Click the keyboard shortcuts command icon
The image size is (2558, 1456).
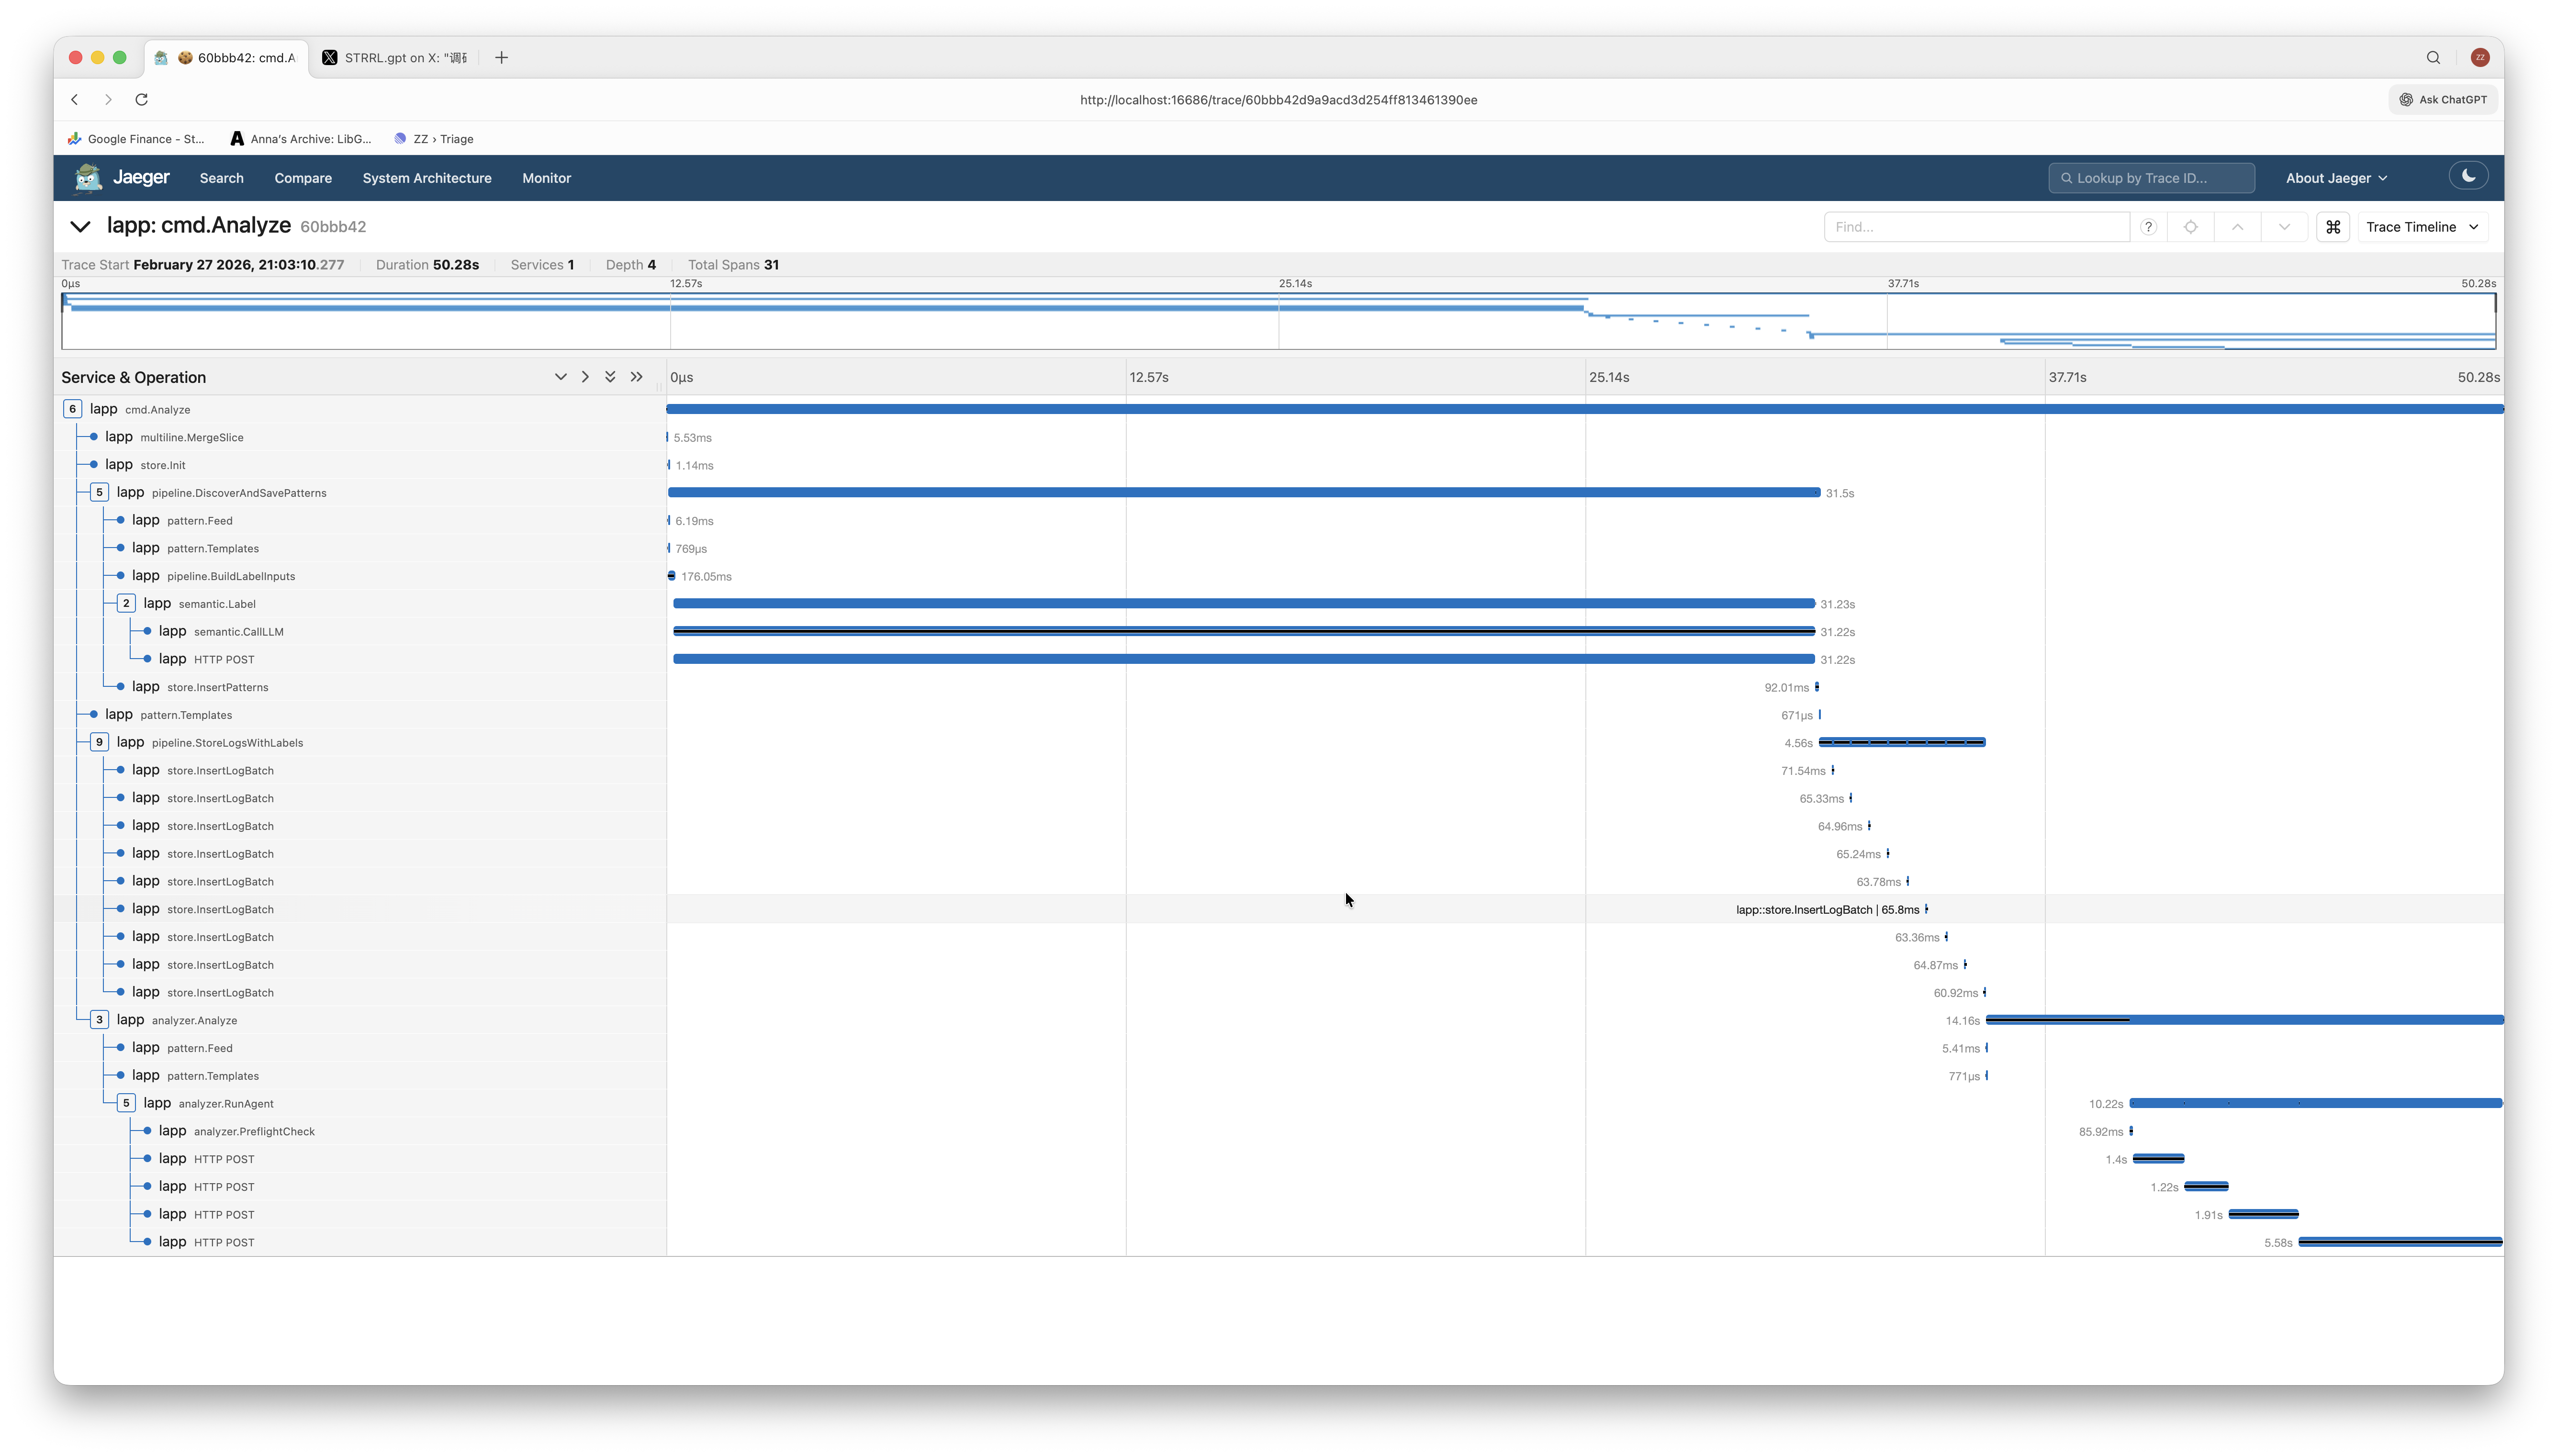(x=2333, y=227)
